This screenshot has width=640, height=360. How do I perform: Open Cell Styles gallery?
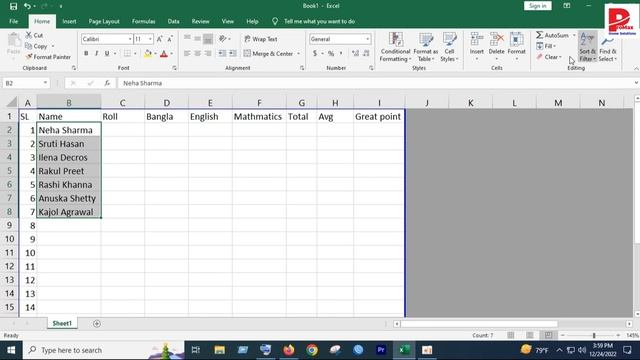coord(449,47)
